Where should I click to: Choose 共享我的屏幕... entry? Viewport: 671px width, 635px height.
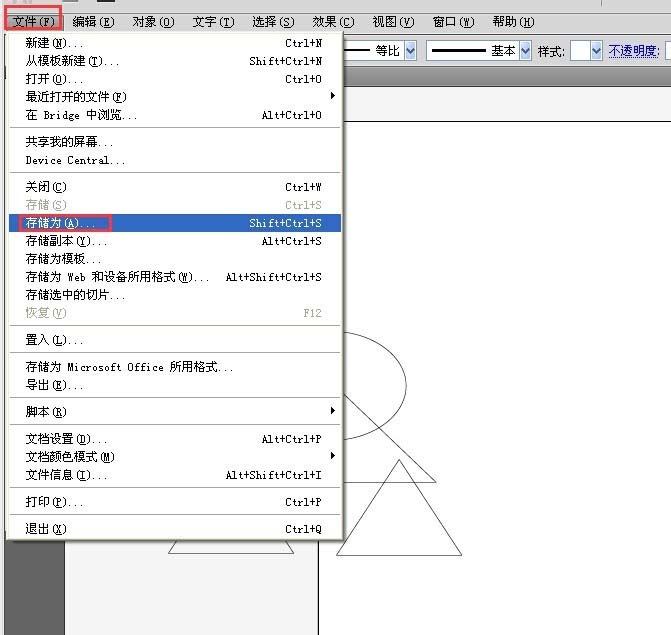click(175, 142)
